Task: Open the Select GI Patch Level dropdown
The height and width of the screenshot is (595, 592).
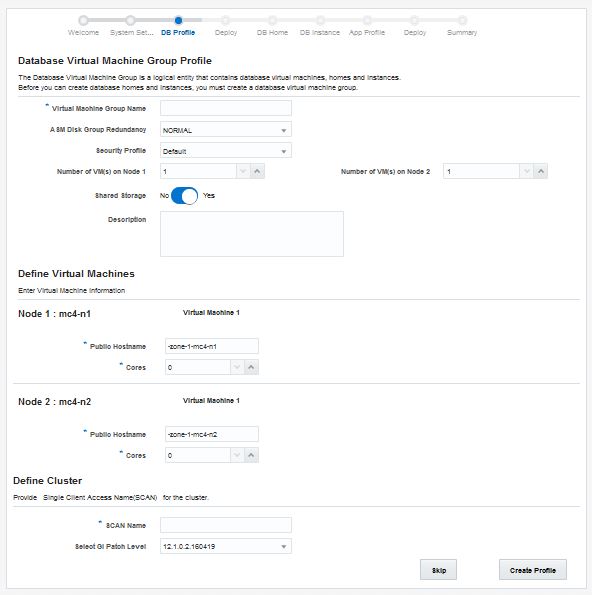Action: [226, 546]
